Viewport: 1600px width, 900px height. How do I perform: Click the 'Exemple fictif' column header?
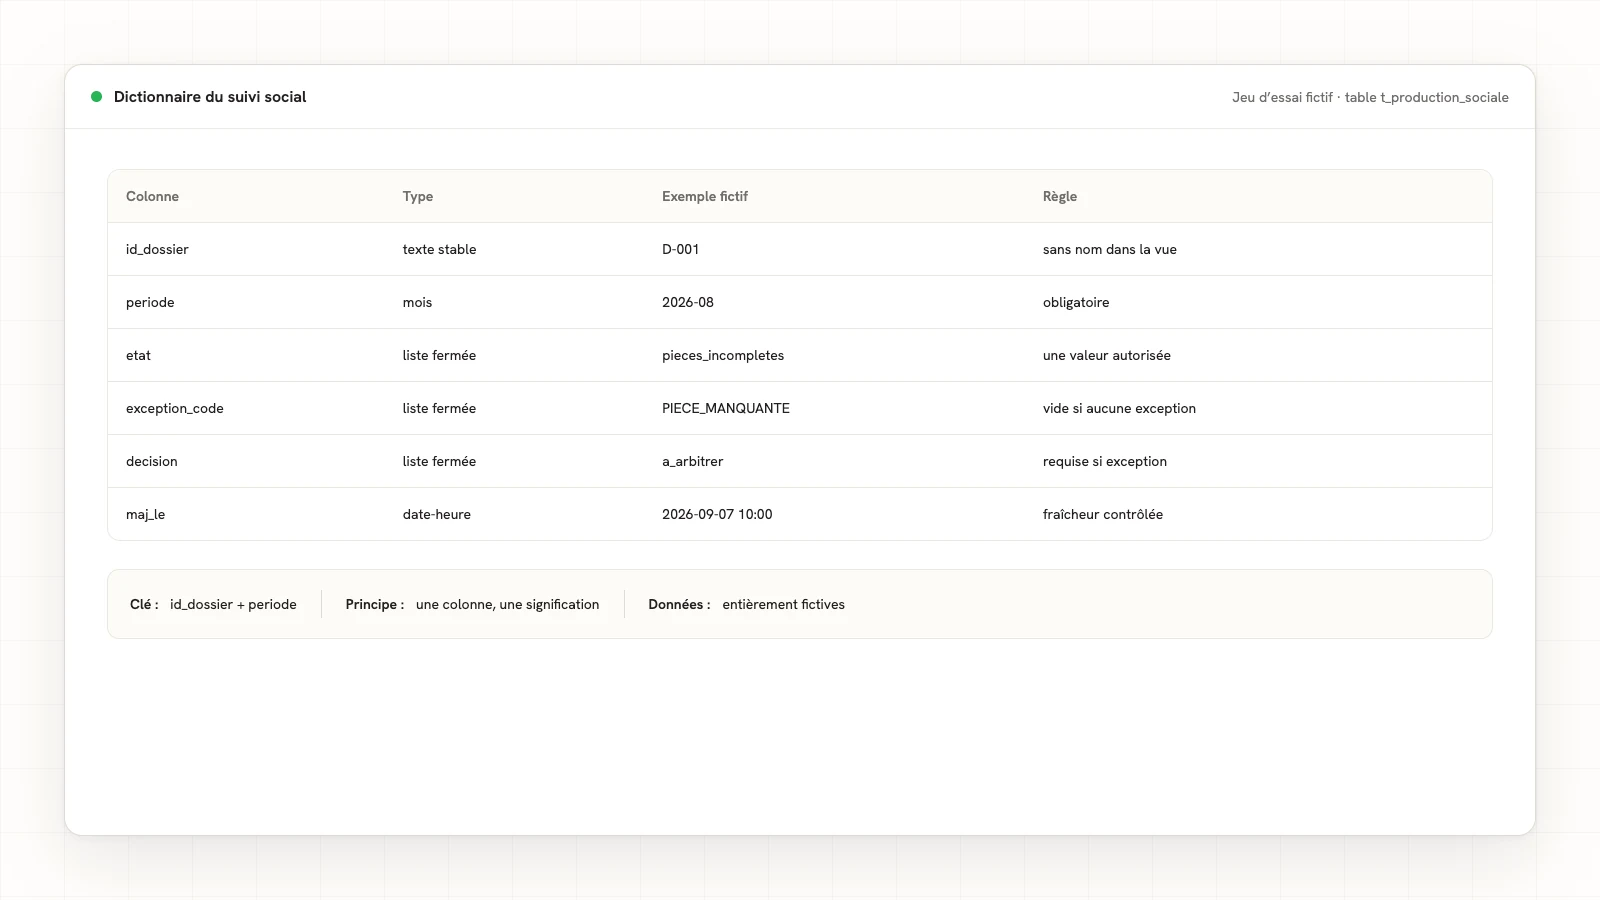click(705, 196)
